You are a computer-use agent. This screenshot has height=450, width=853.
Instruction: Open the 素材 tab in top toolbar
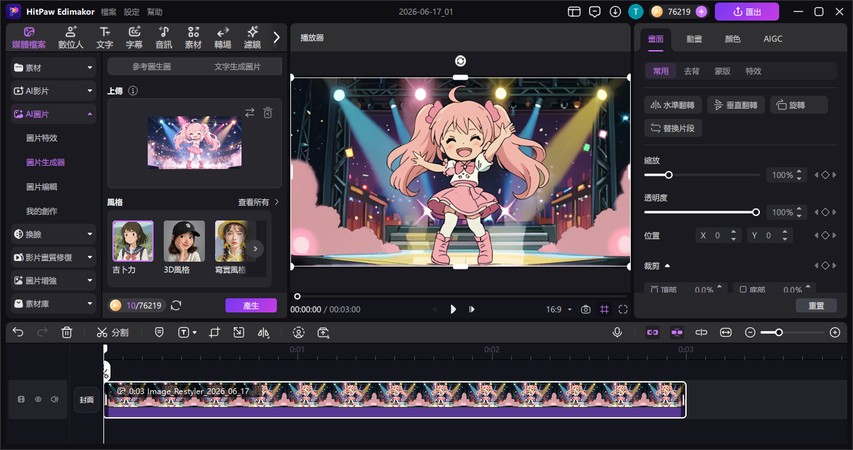coord(193,38)
